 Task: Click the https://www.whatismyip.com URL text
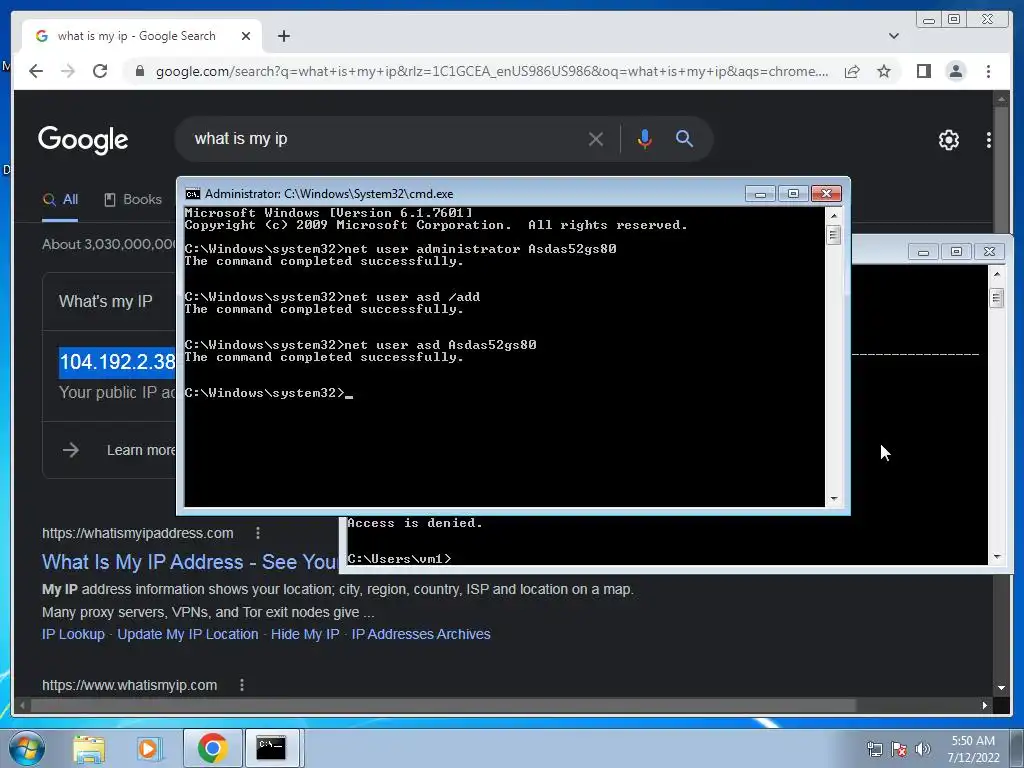129,685
